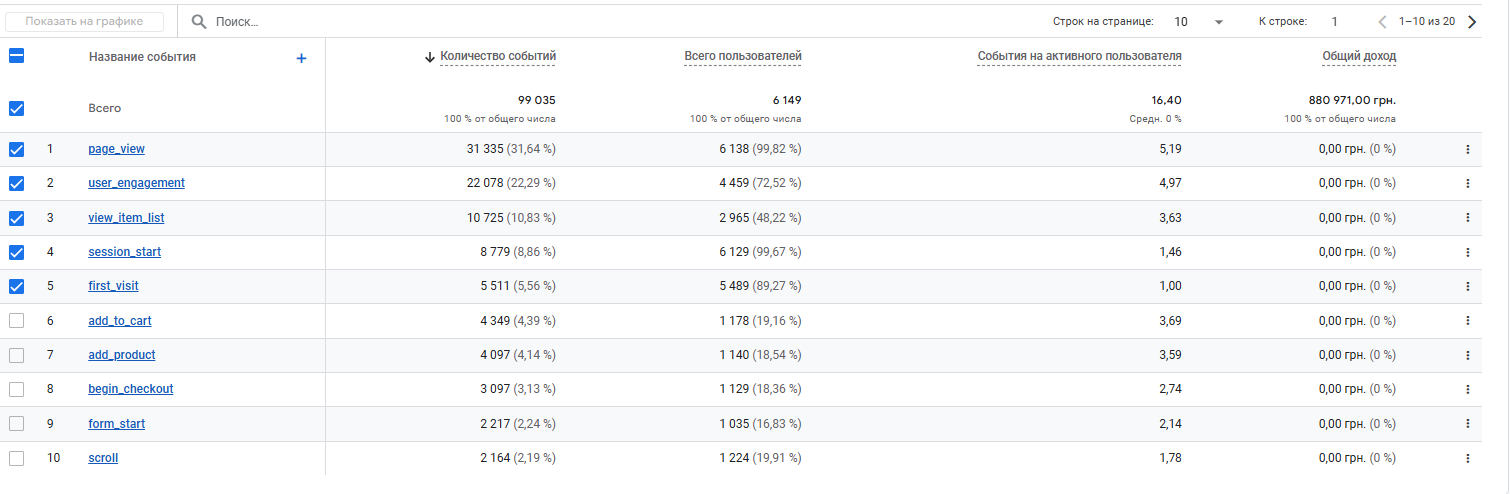Open three-dot menu for add_to_cart row
Viewport: 1510px width, 494px height.
pos(1468,321)
